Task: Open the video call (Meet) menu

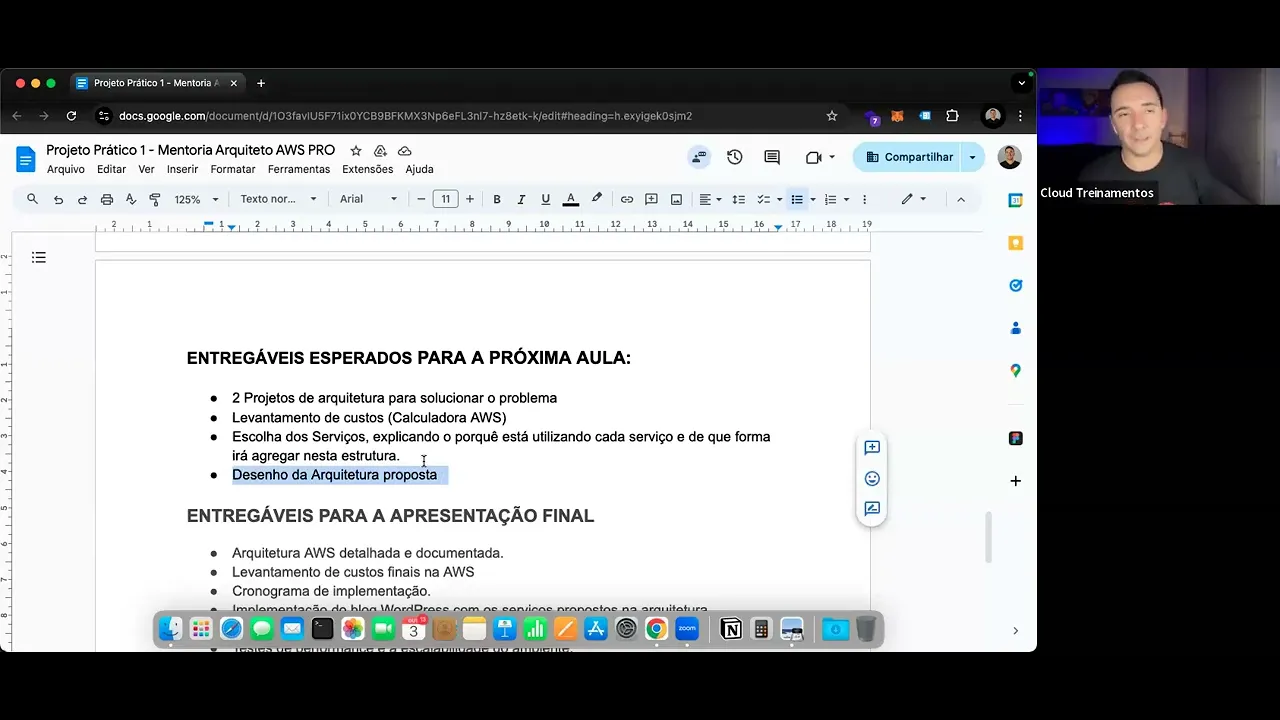Action: pos(820,157)
